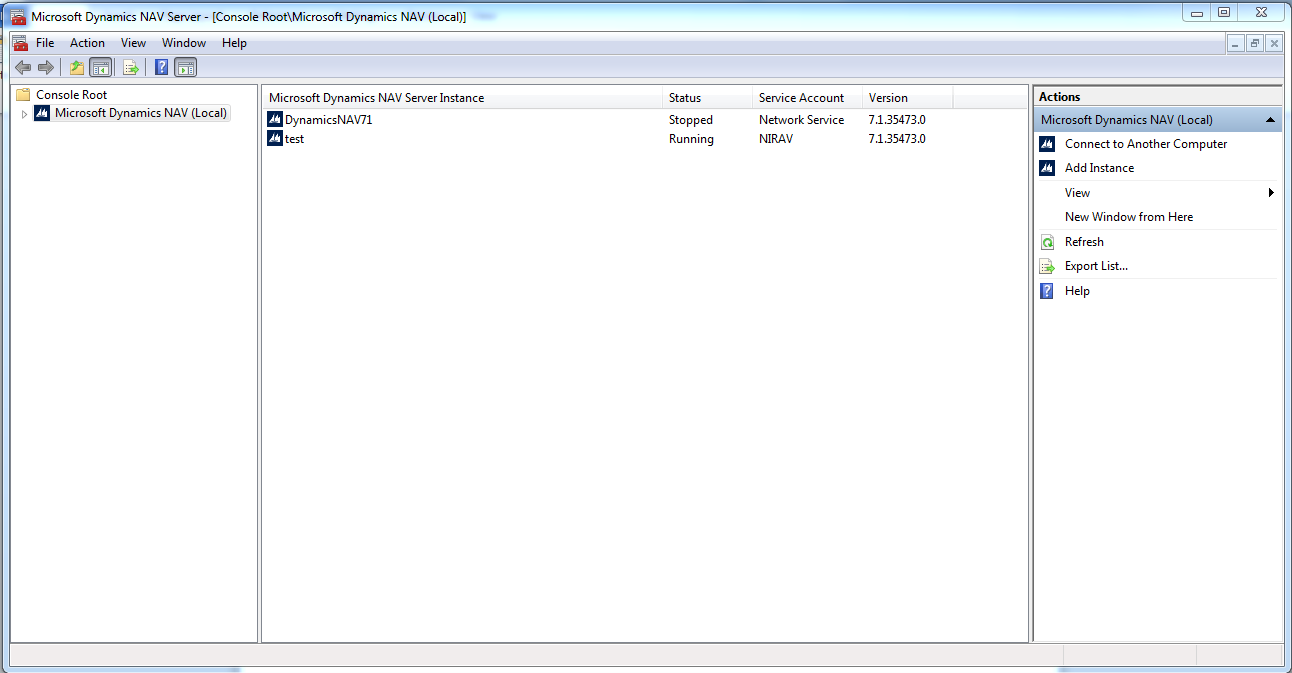Open the View submenu in Actions pane
The height and width of the screenshot is (673, 1292).
1077,192
